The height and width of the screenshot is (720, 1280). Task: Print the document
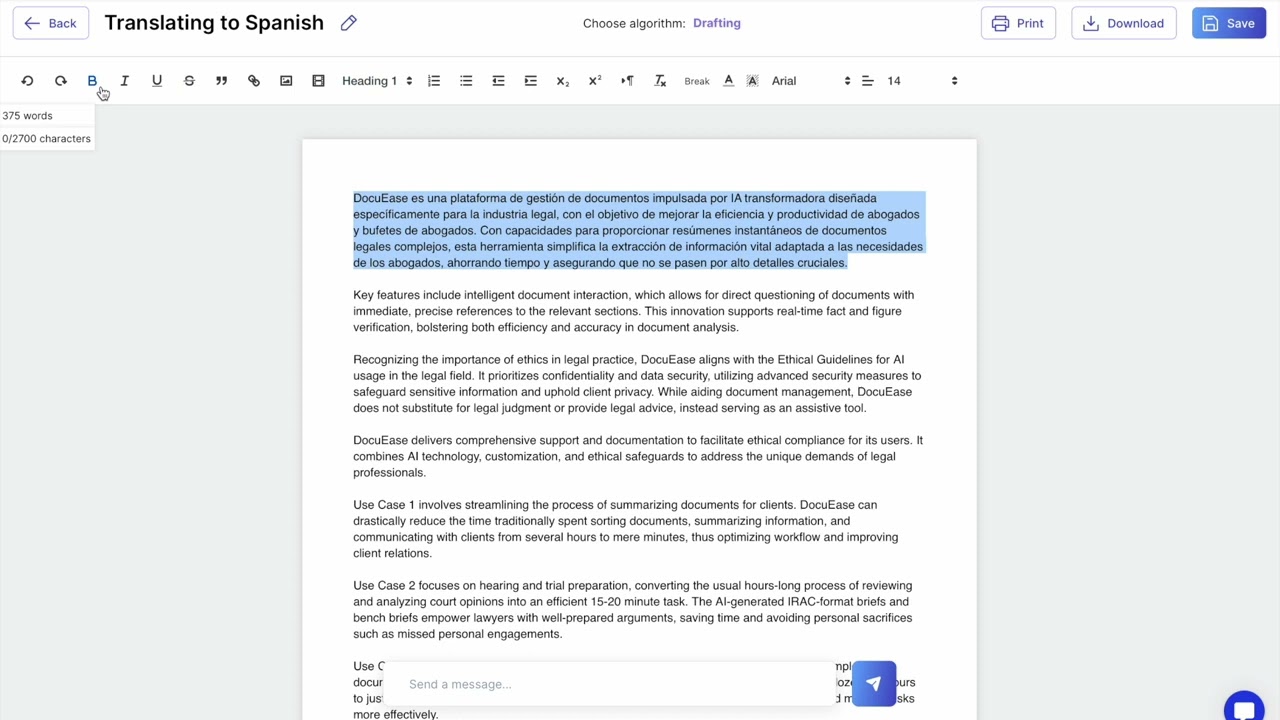(x=1018, y=23)
